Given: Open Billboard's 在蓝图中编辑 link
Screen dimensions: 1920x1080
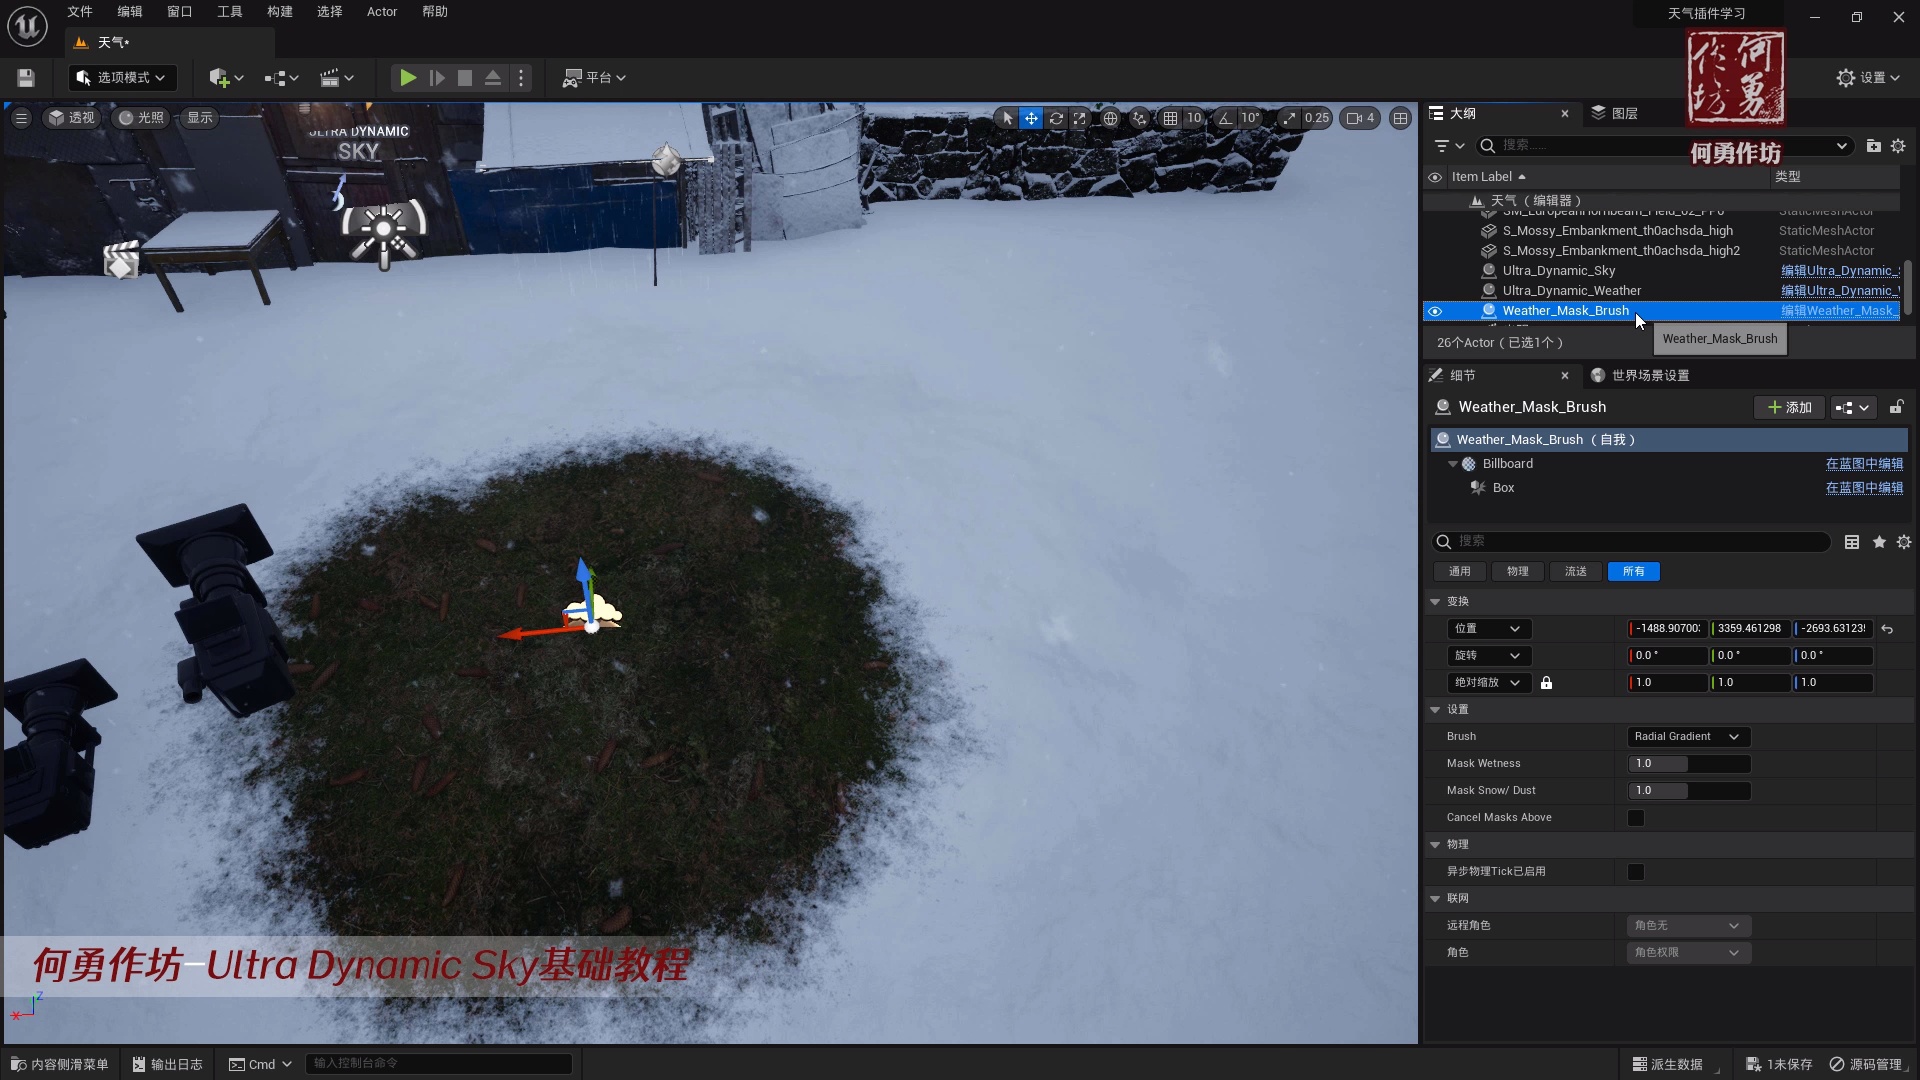Looking at the screenshot, I should (1864, 464).
